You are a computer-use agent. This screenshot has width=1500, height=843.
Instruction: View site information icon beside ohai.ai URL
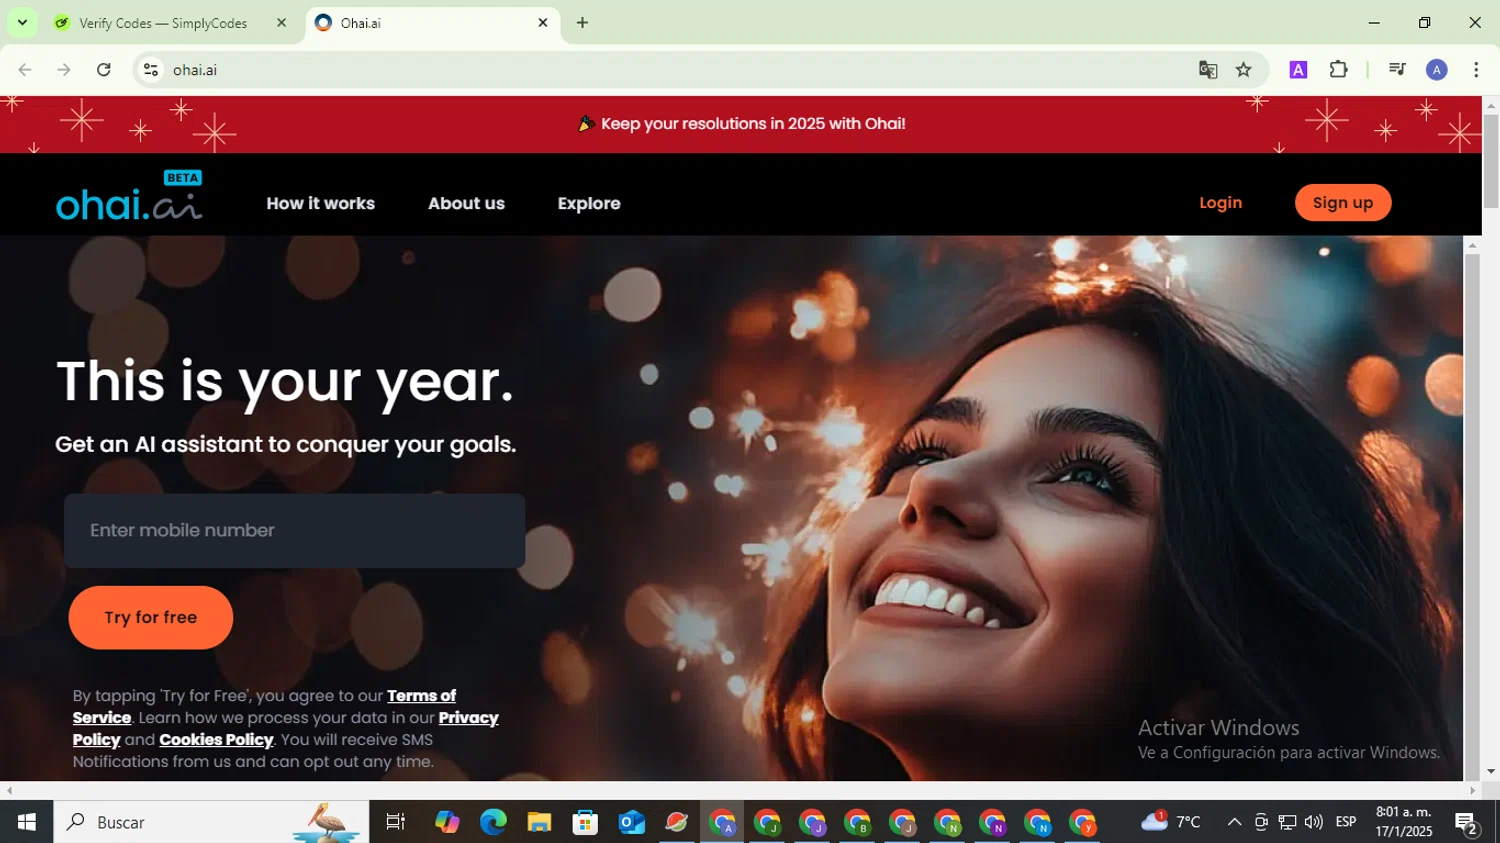click(x=151, y=70)
